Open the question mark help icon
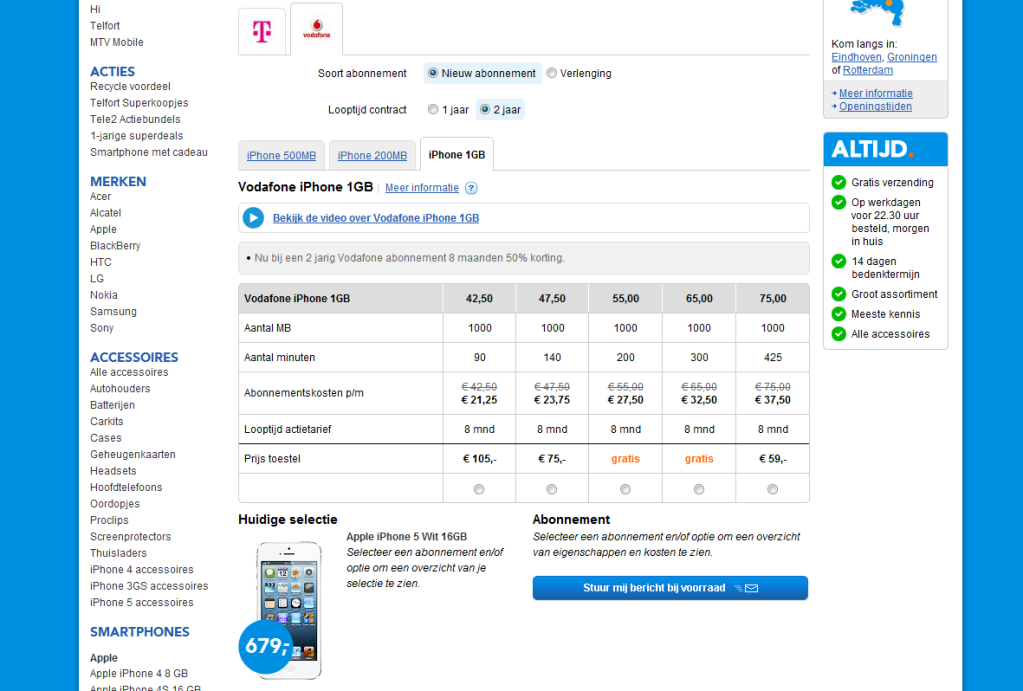Image resolution: width=1023 pixels, height=691 pixels. pos(471,188)
